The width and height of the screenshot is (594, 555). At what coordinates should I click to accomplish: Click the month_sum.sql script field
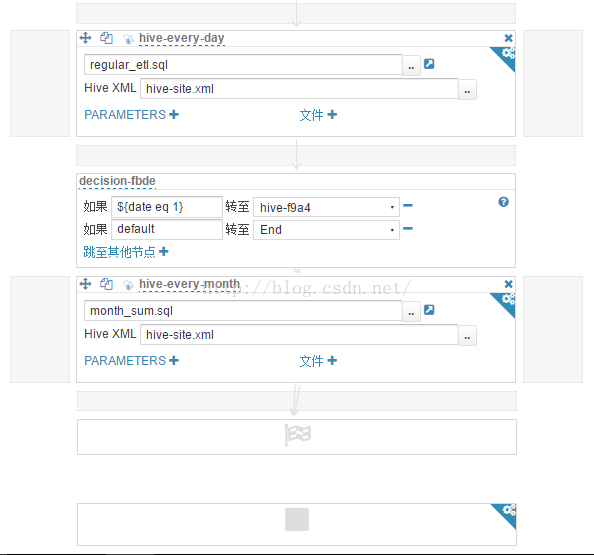pyautogui.click(x=243, y=311)
